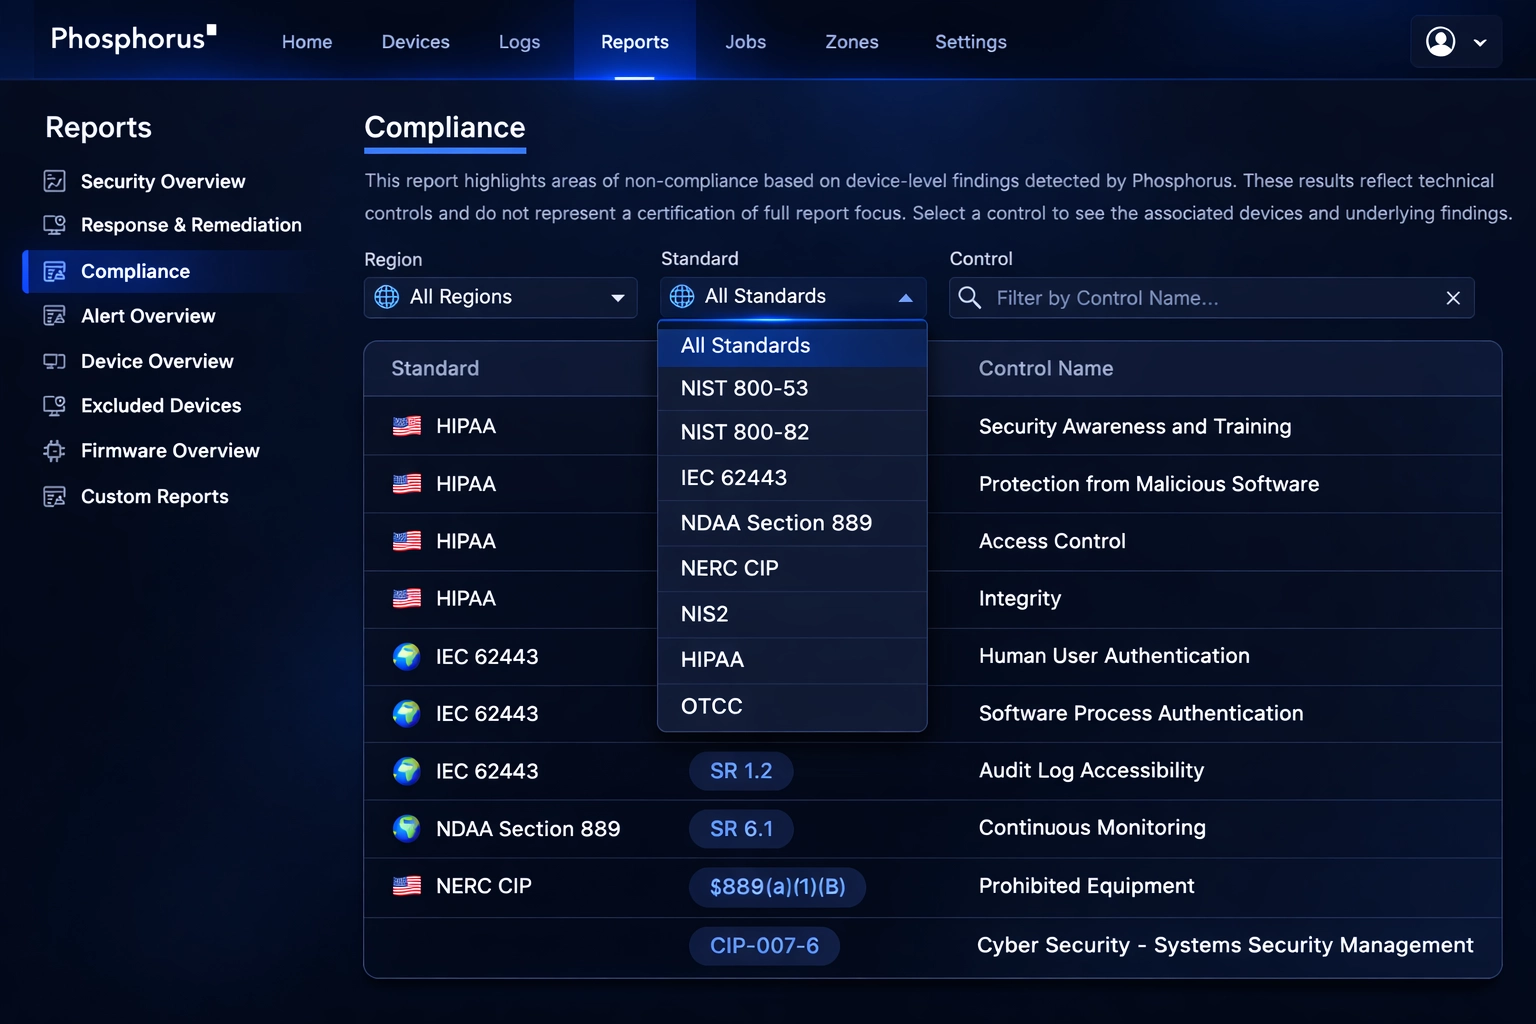Image resolution: width=1536 pixels, height=1024 pixels.
Task: Click the globe icon beside IEC 62443 row
Action: point(407,657)
